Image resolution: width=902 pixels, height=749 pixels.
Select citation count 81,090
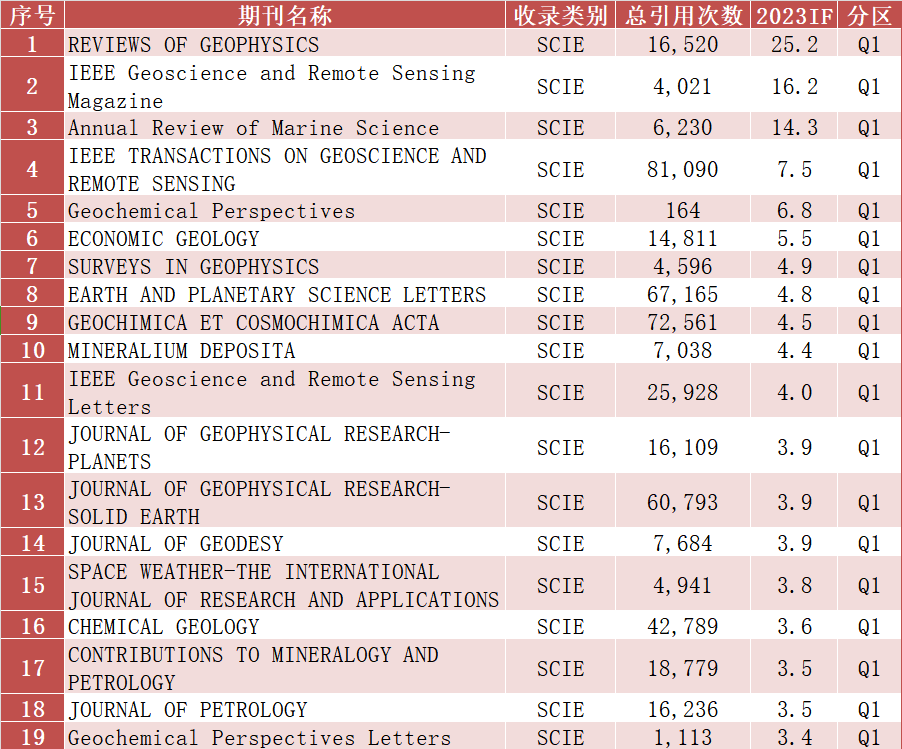point(683,169)
